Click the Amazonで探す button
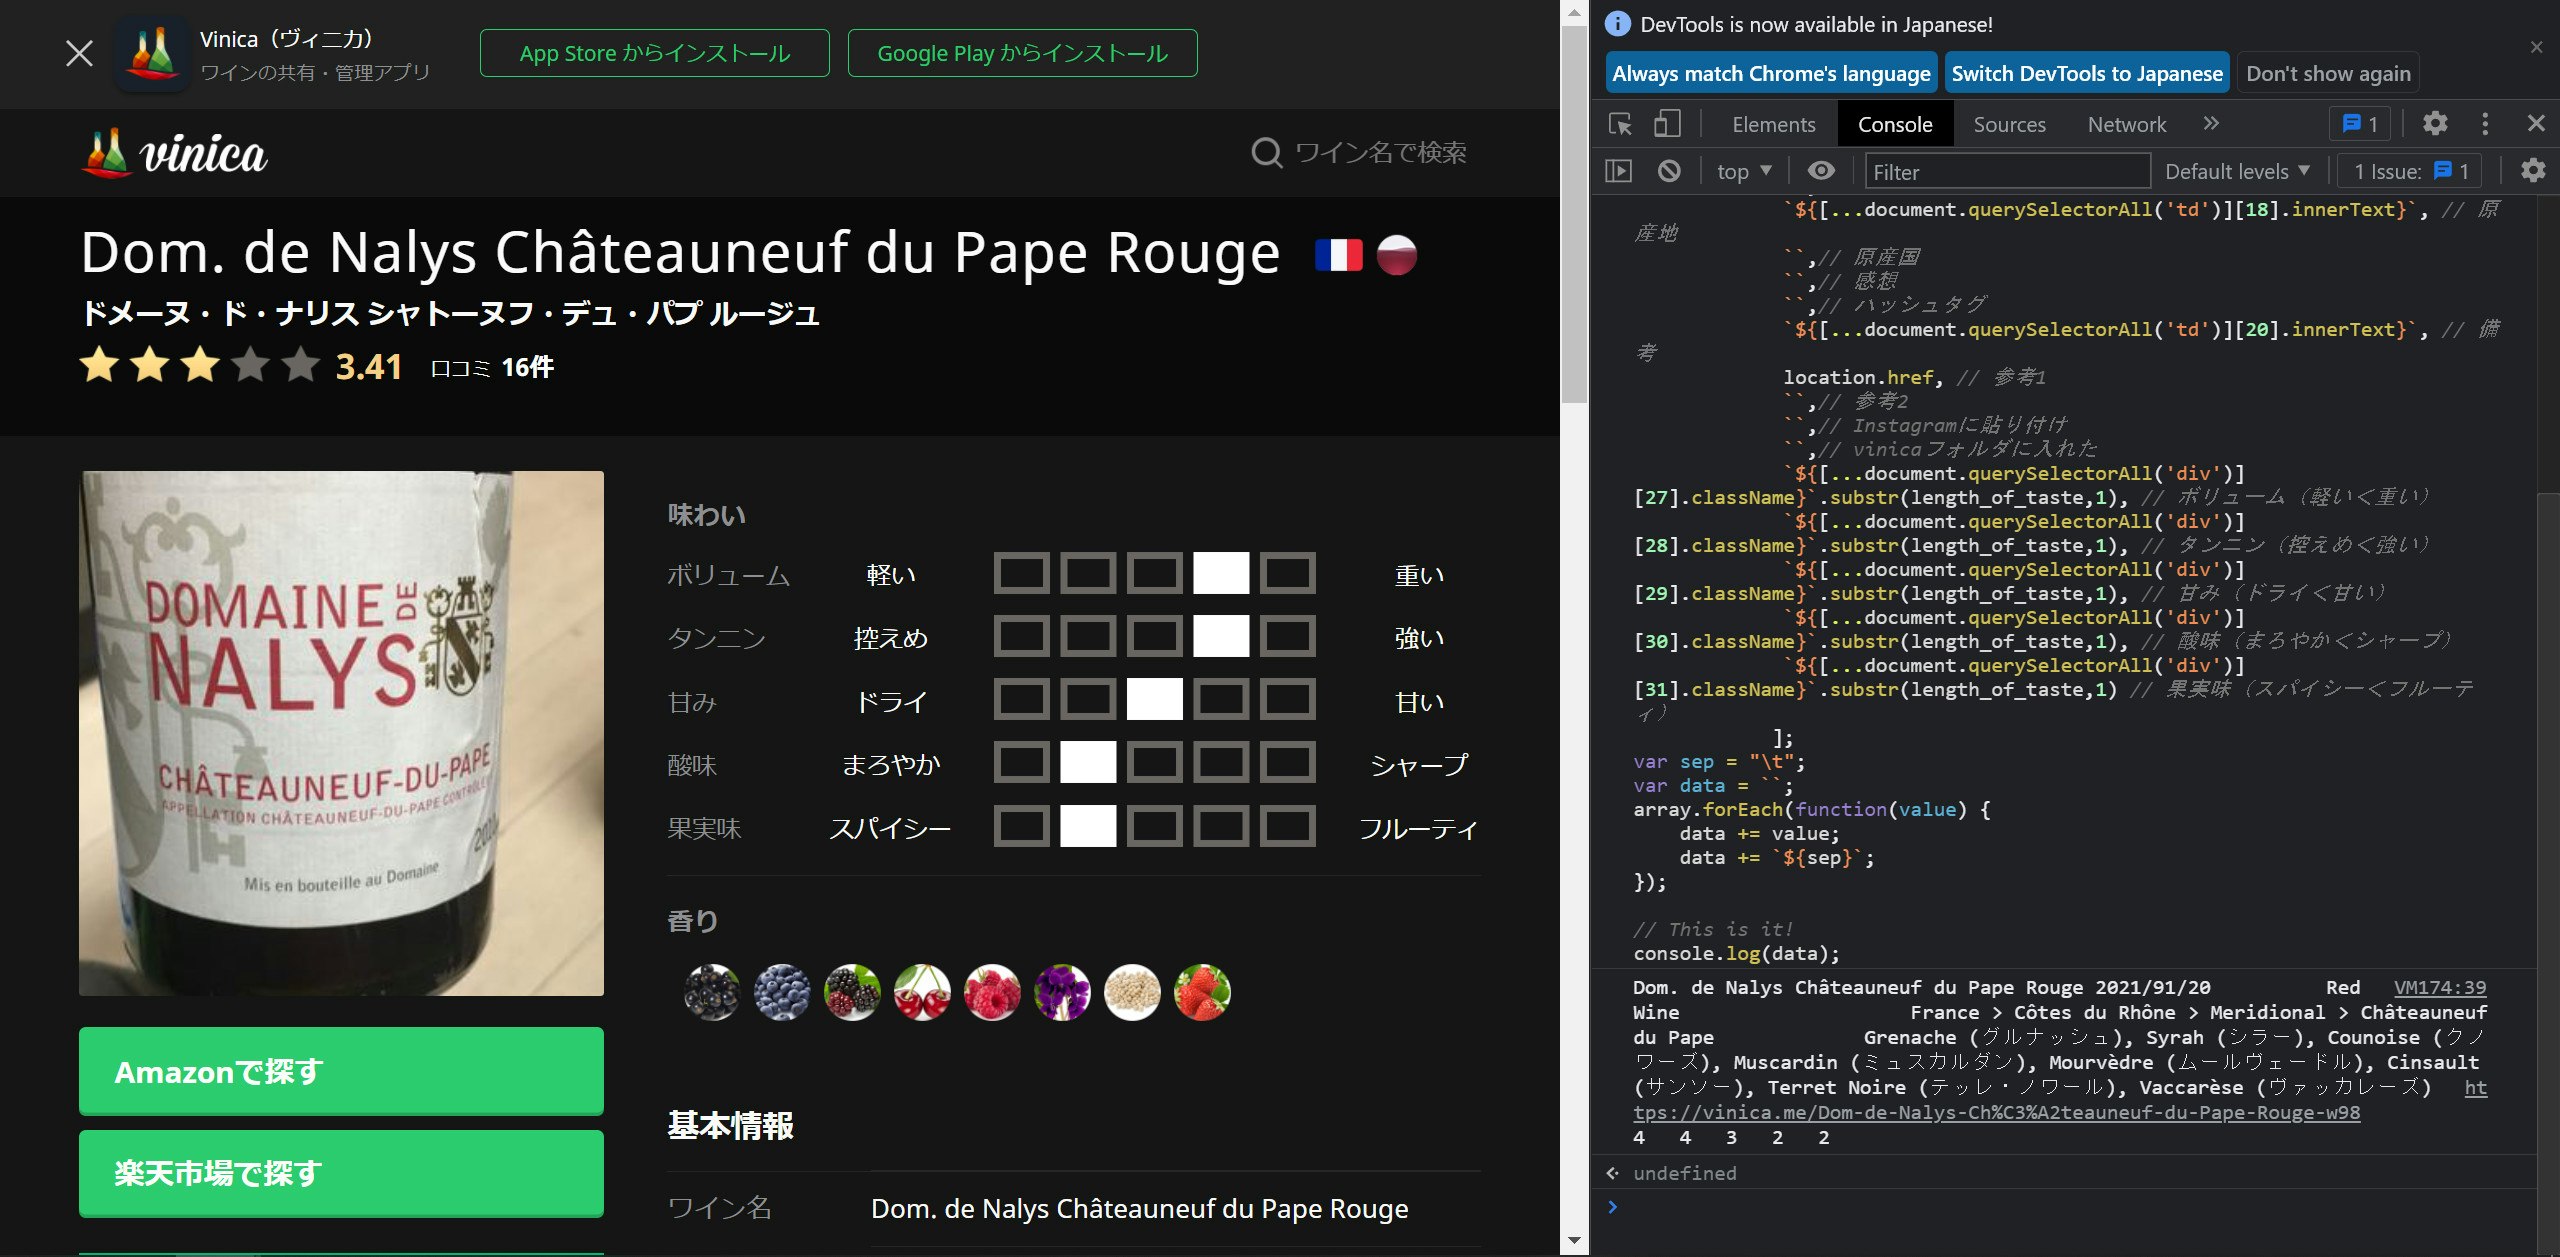 (341, 1071)
